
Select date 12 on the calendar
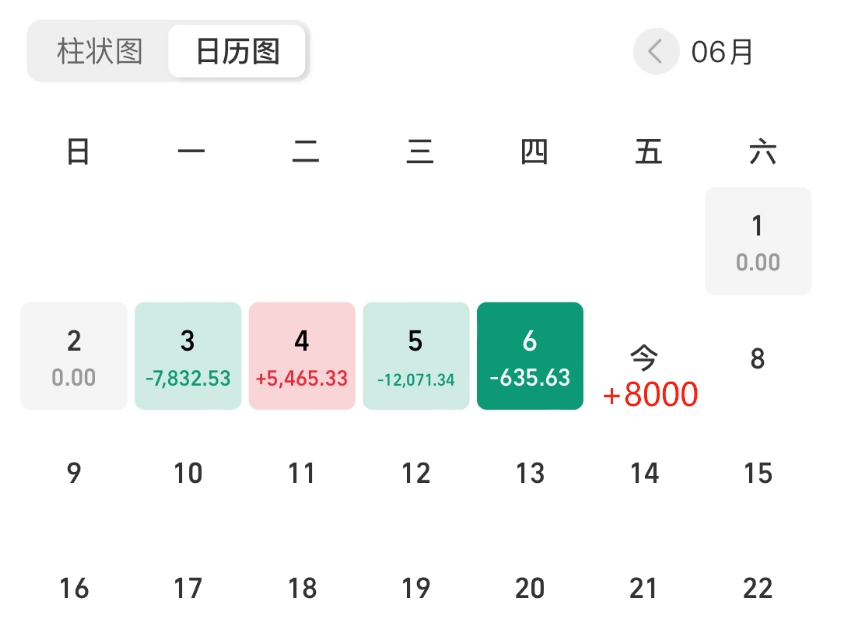[x=416, y=473]
